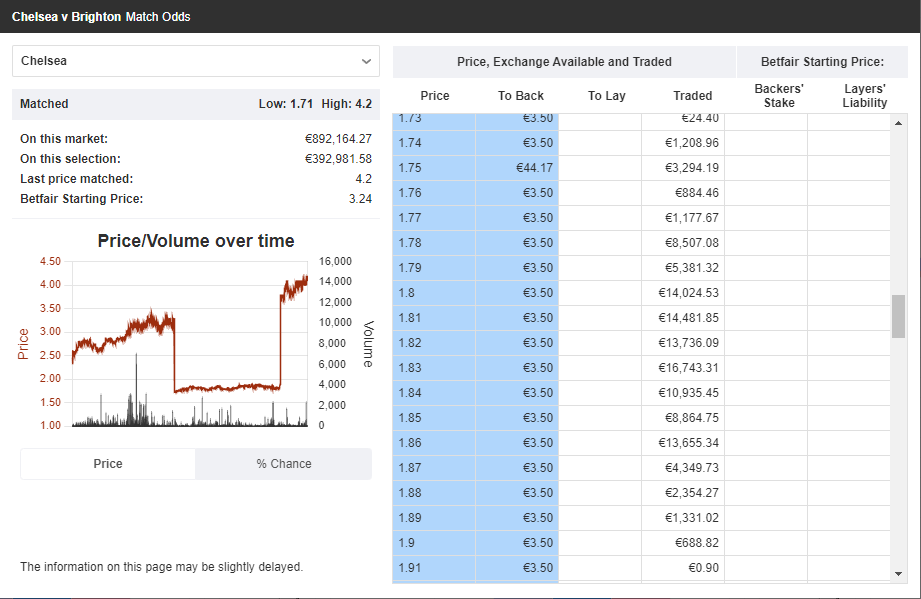Click traded amount €14,024.53
The height and width of the screenshot is (599, 921).
point(688,292)
